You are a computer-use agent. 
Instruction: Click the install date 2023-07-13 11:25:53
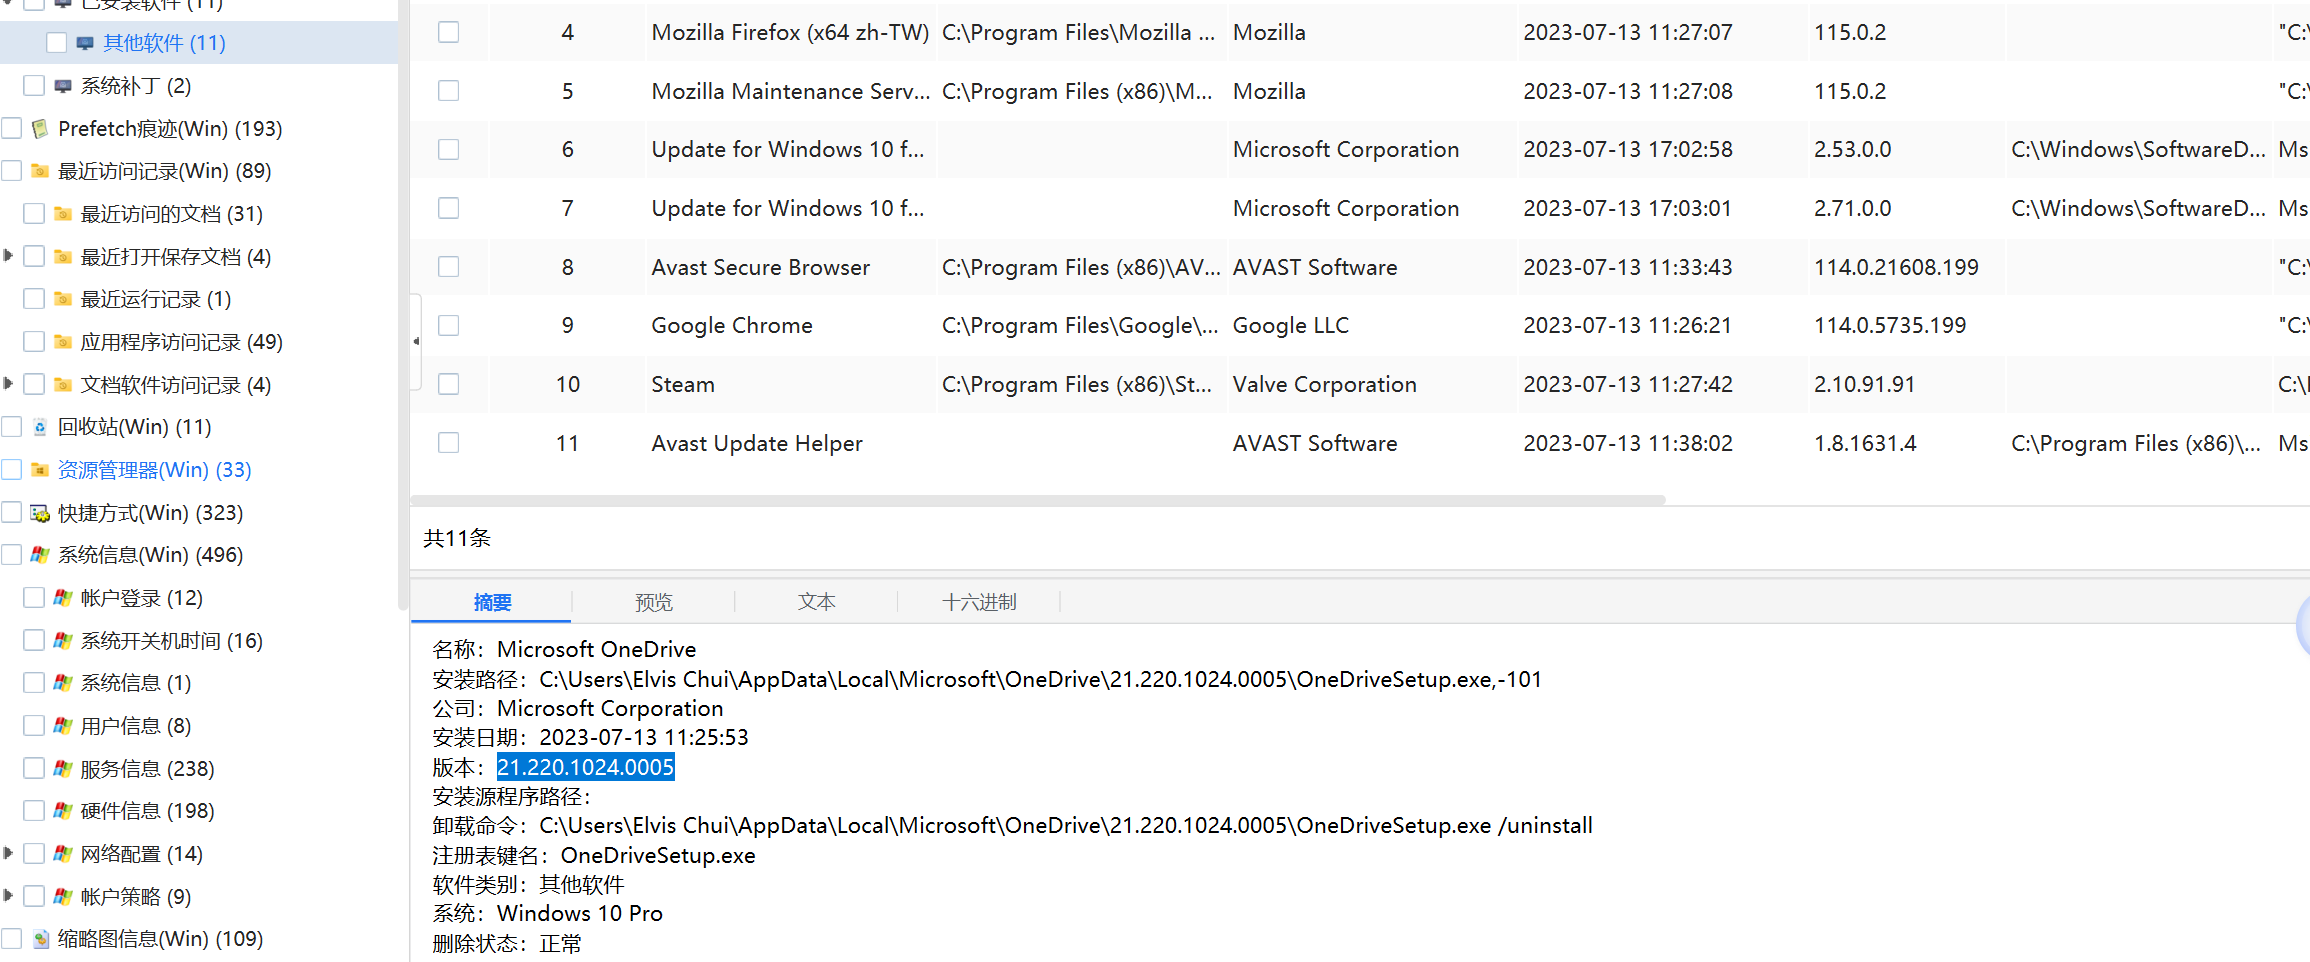pos(644,737)
